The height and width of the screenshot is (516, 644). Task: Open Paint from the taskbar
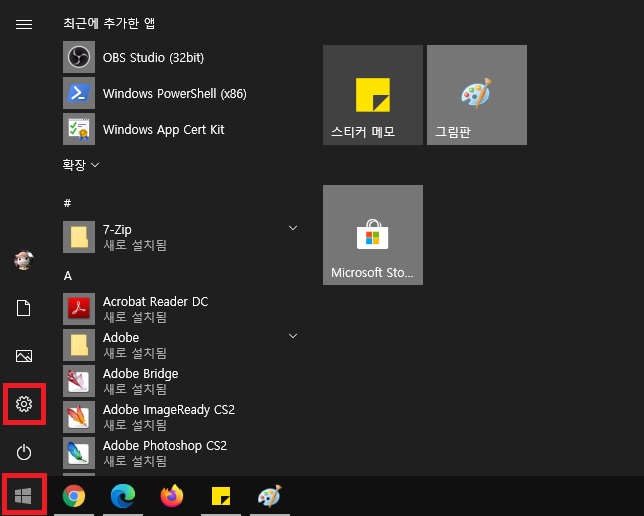[270, 496]
